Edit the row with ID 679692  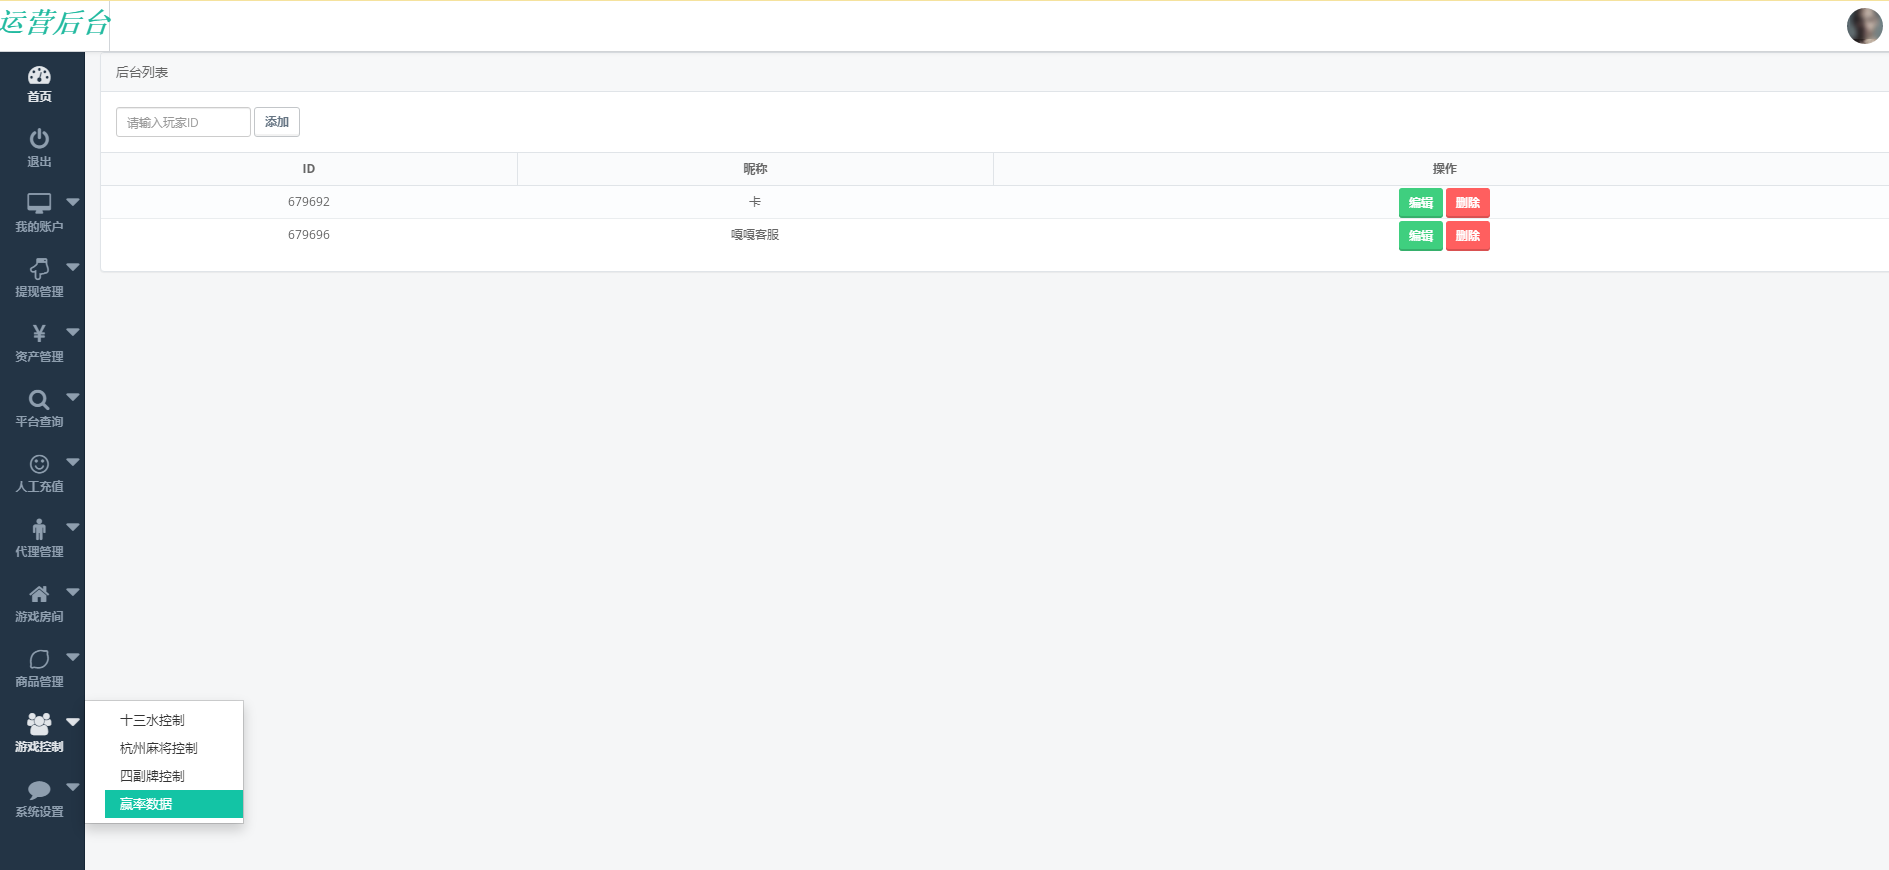(x=1420, y=203)
